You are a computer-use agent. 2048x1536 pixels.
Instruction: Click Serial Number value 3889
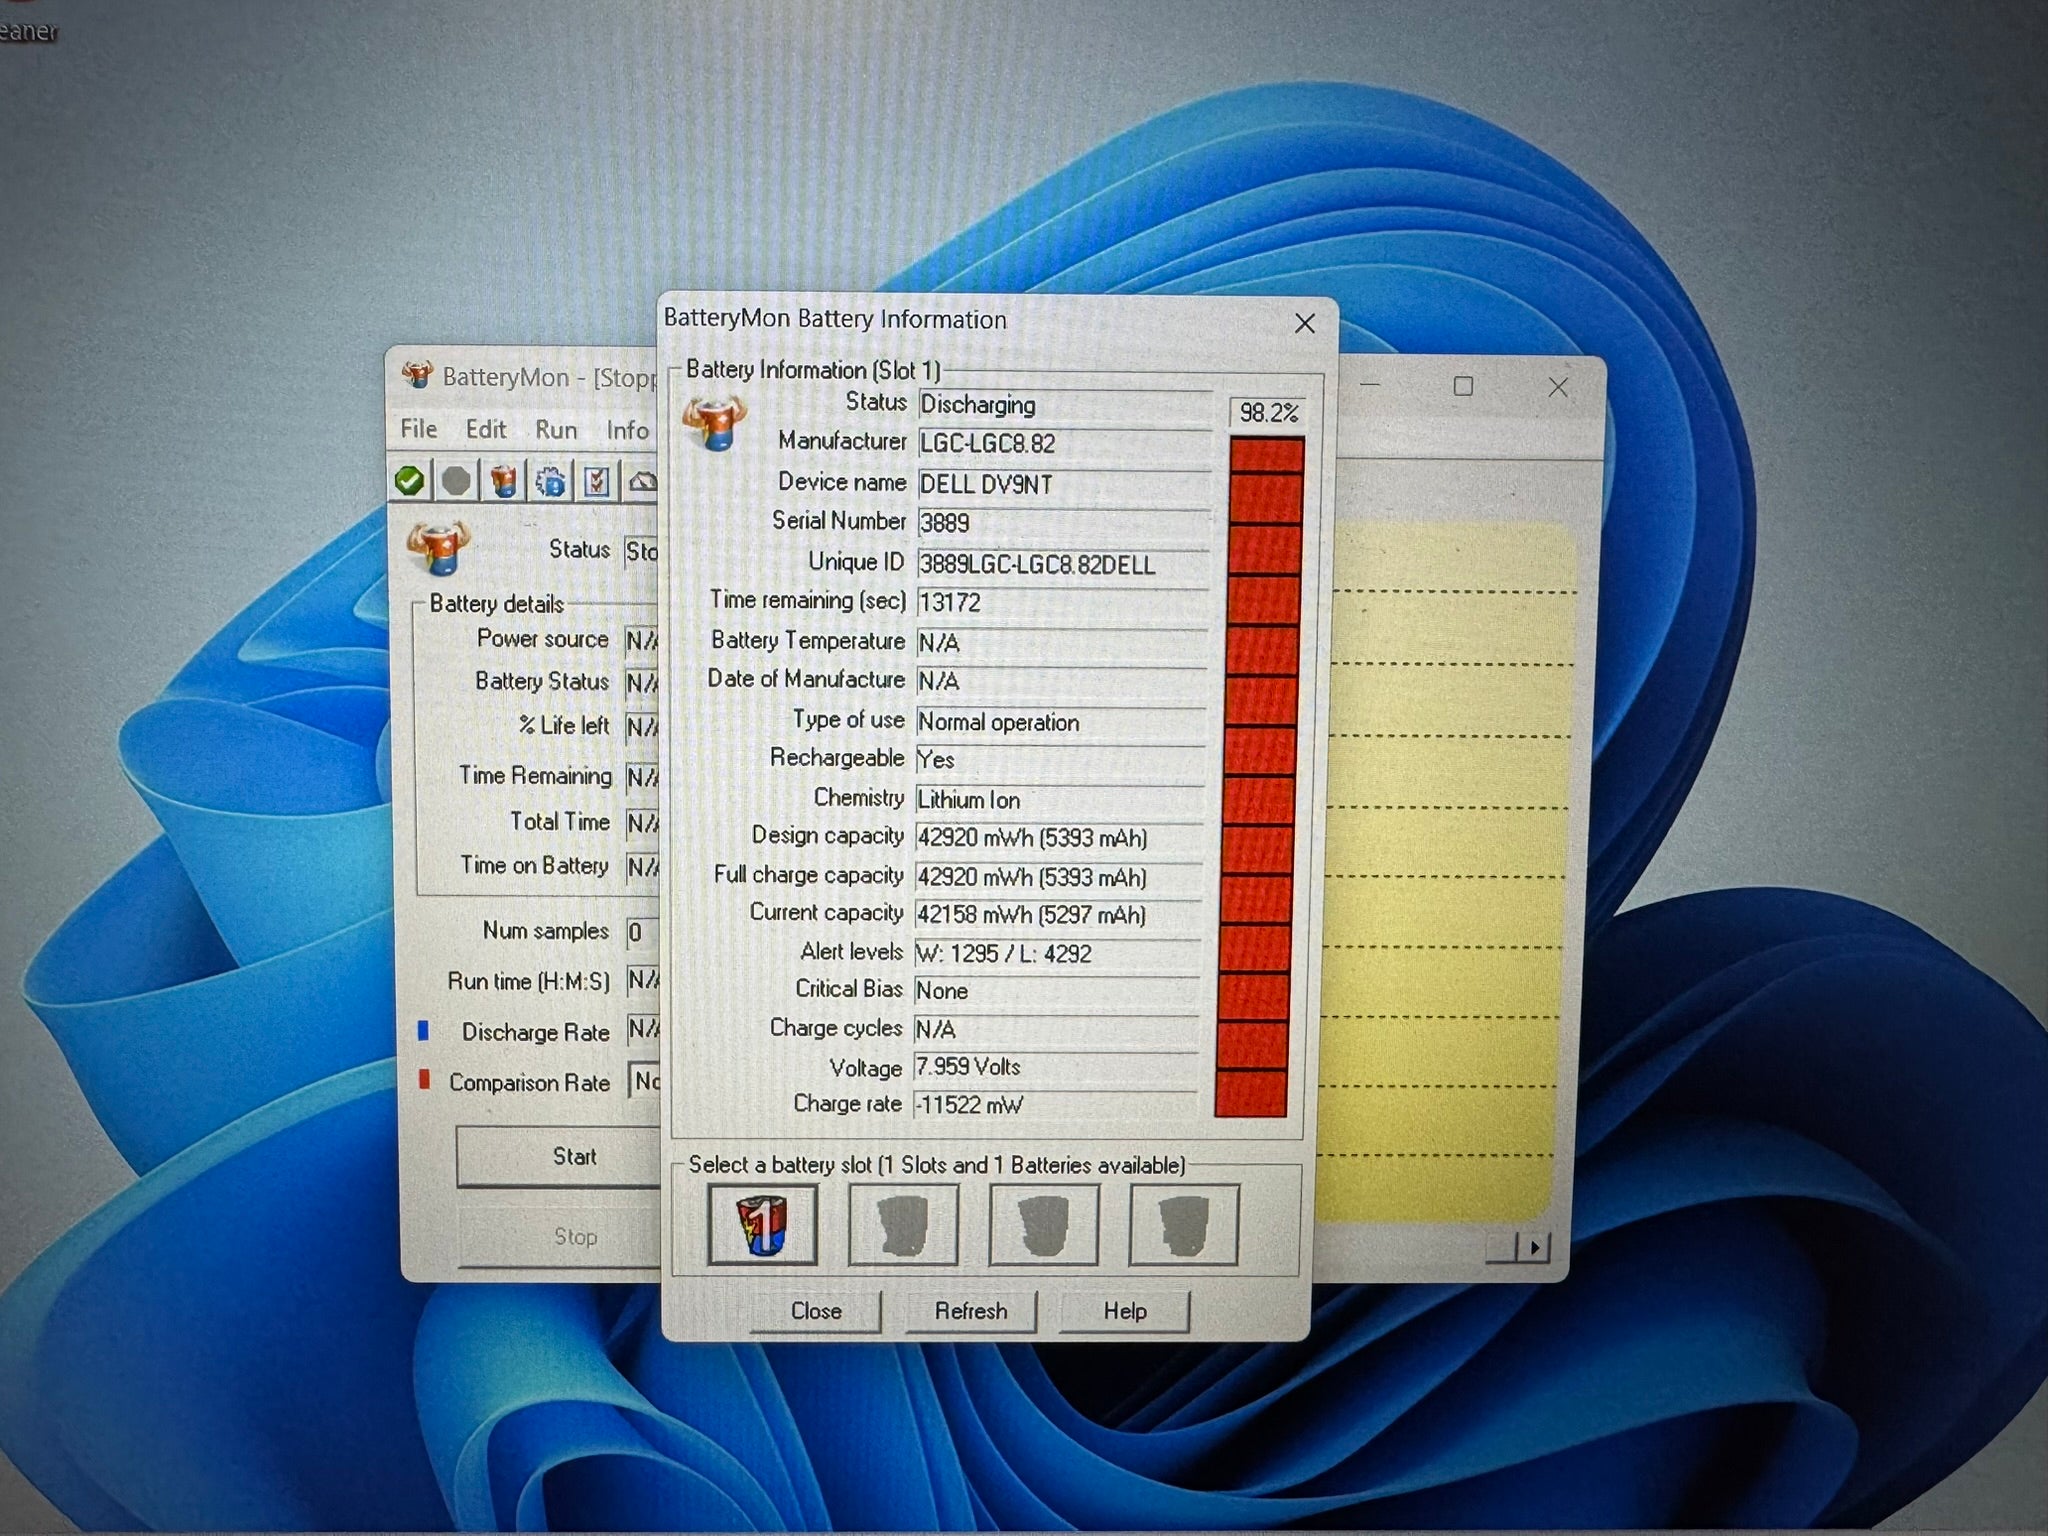coord(1063,523)
